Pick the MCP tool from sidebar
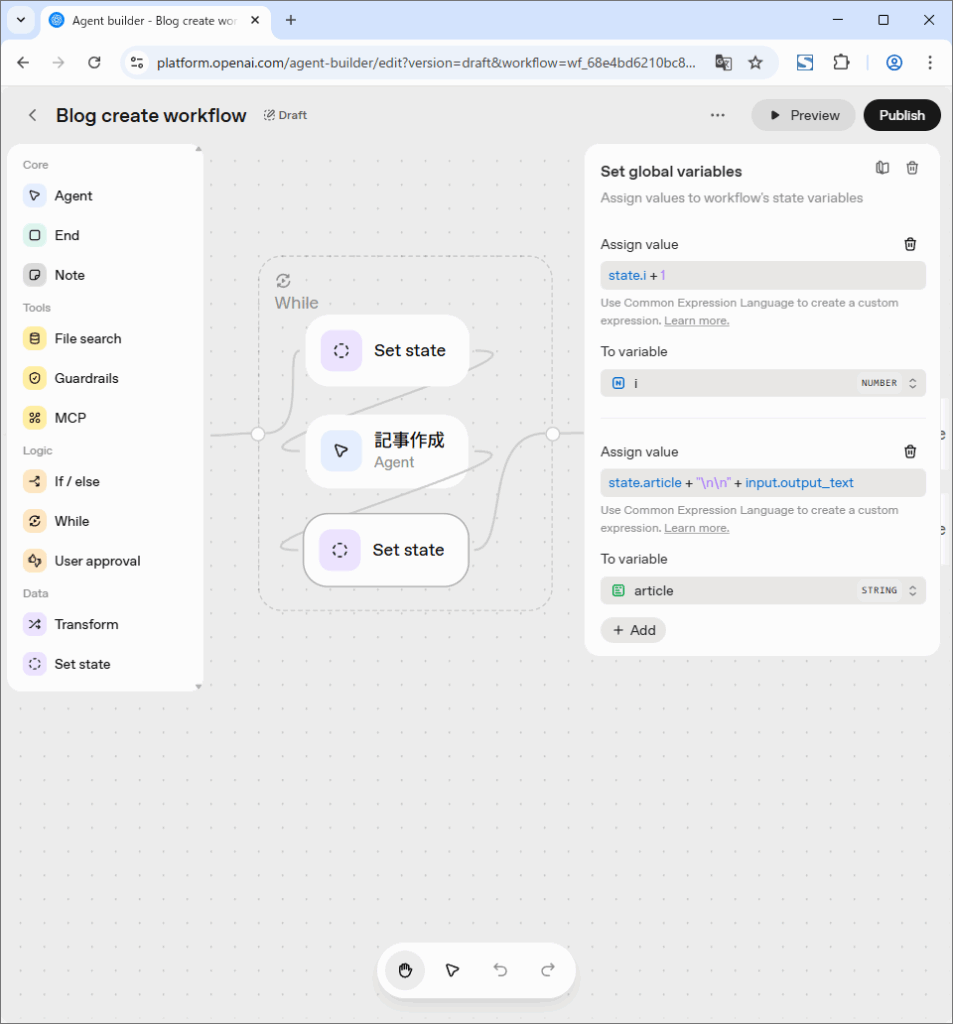Image resolution: width=953 pixels, height=1024 pixels. [70, 418]
